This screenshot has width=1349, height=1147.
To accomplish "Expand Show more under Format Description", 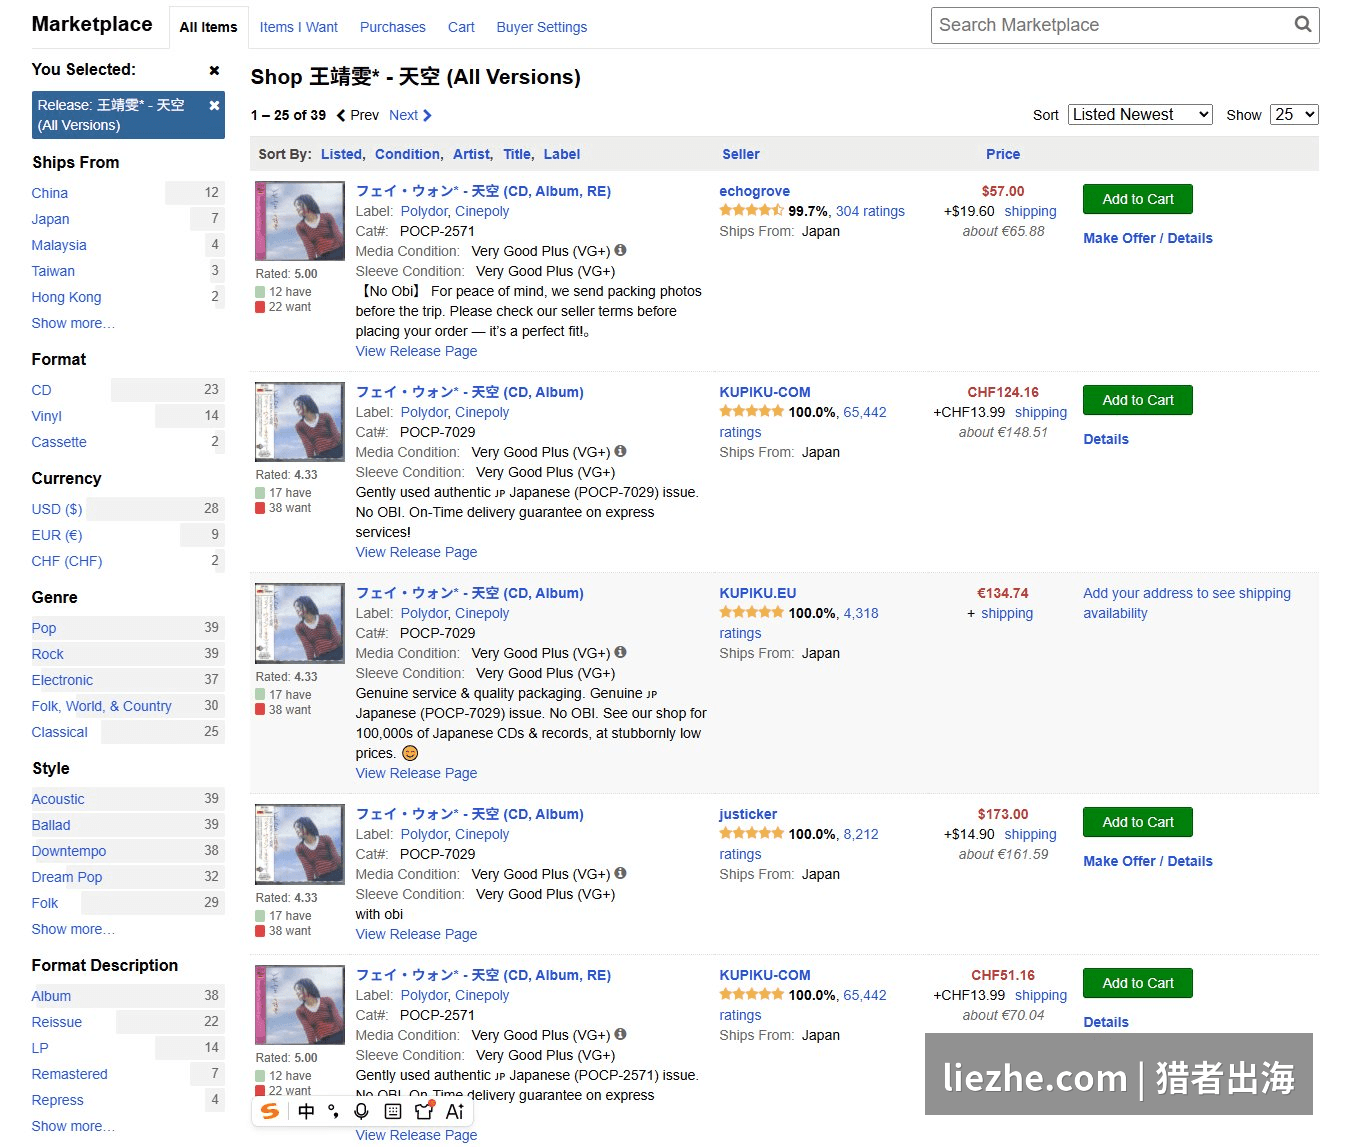I will [73, 1126].
